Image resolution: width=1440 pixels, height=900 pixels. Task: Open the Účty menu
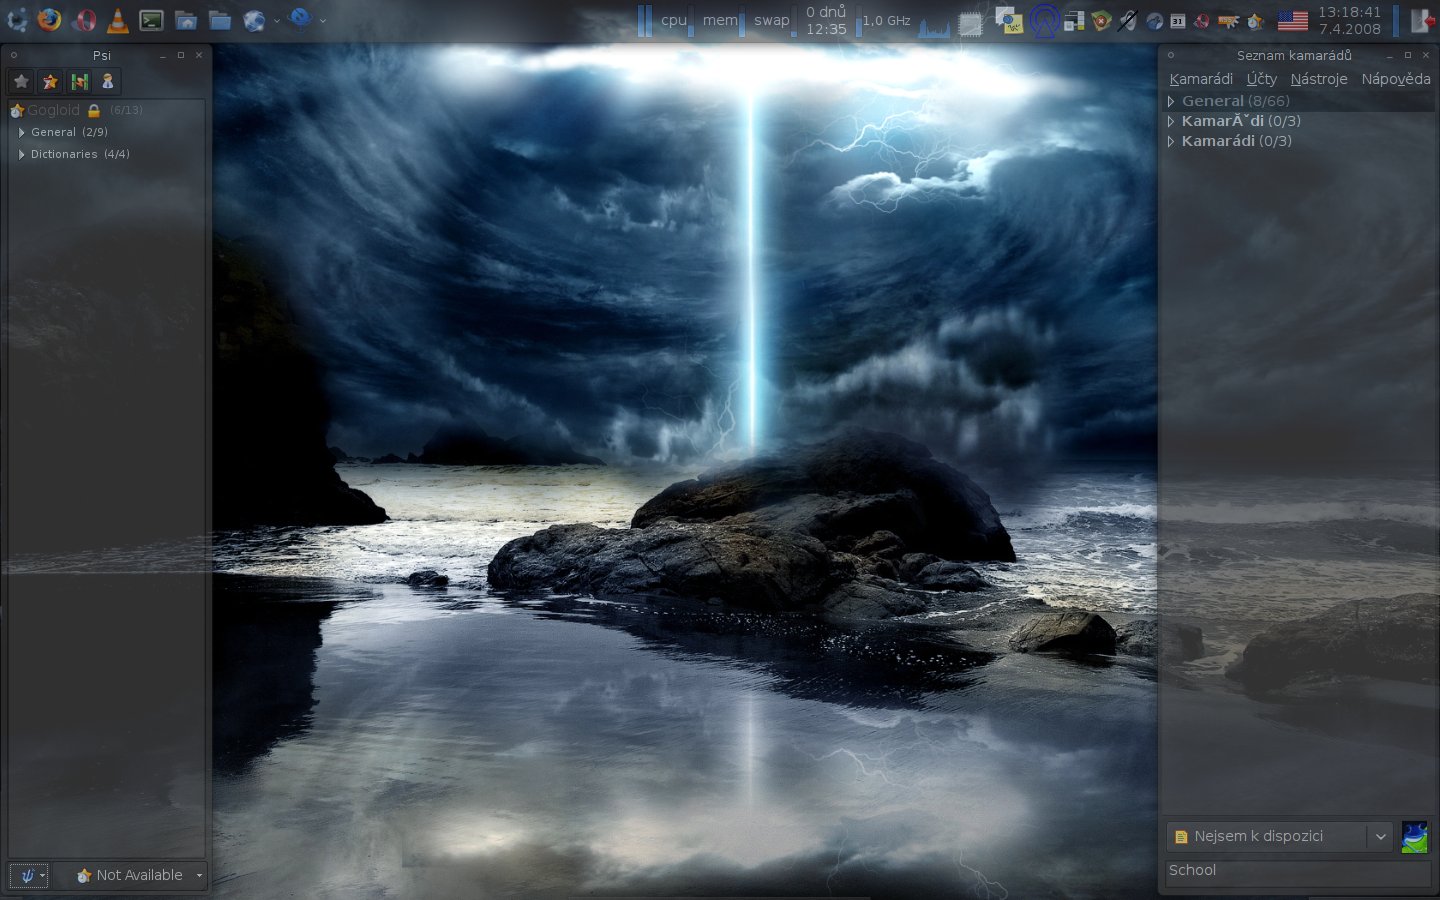(x=1261, y=79)
